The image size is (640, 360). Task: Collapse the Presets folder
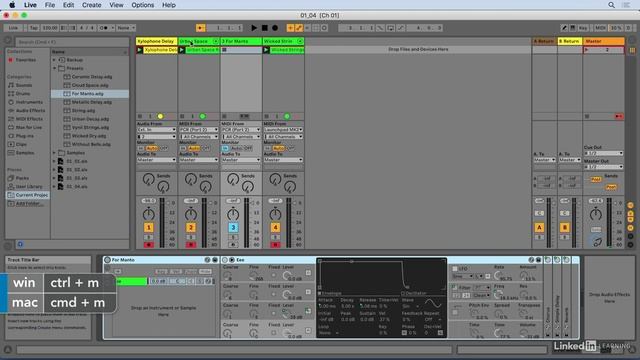(54, 68)
